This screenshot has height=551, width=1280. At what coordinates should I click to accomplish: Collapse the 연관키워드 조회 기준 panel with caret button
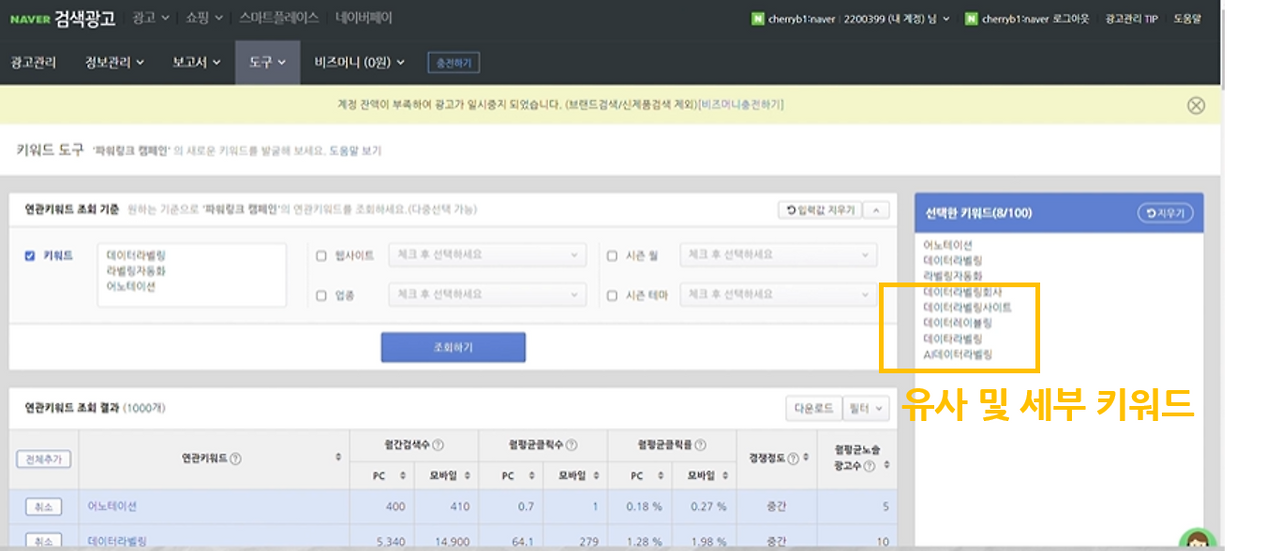pyautogui.click(x=876, y=210)
